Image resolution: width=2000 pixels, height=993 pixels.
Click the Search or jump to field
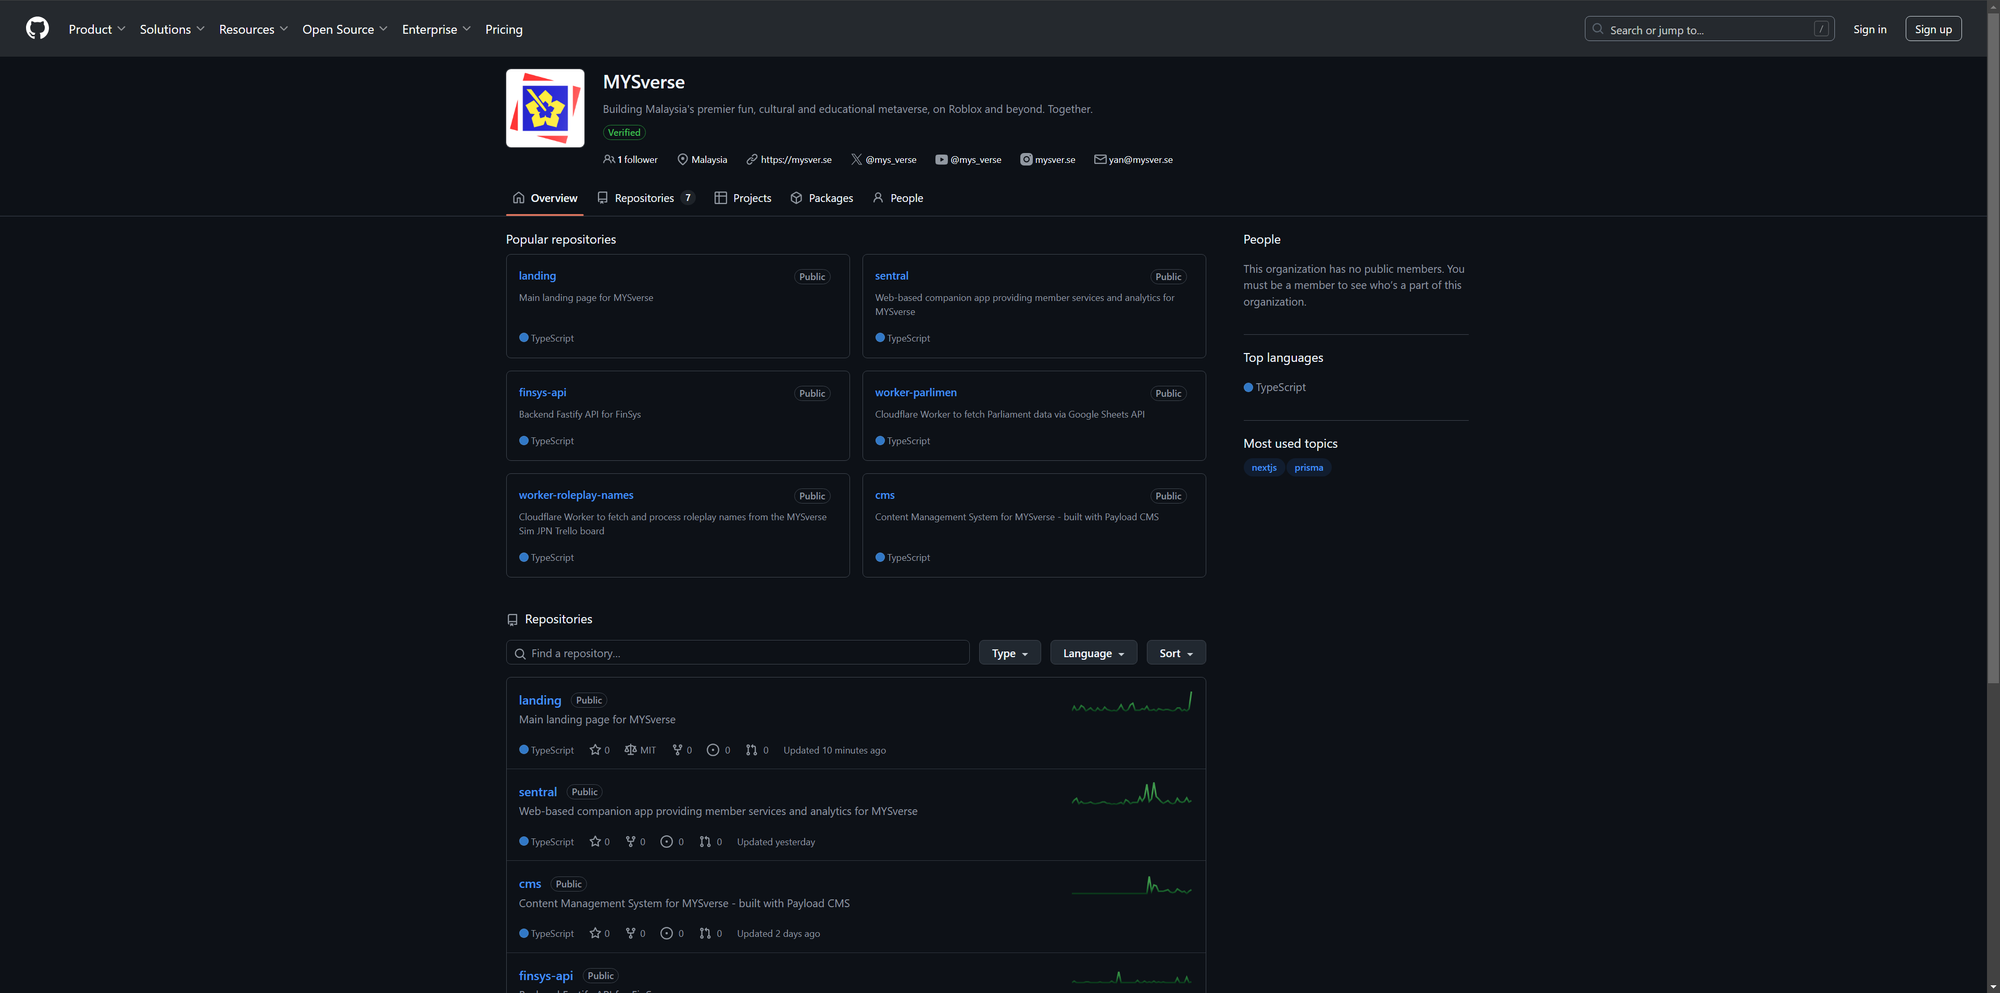point(1709,29)
